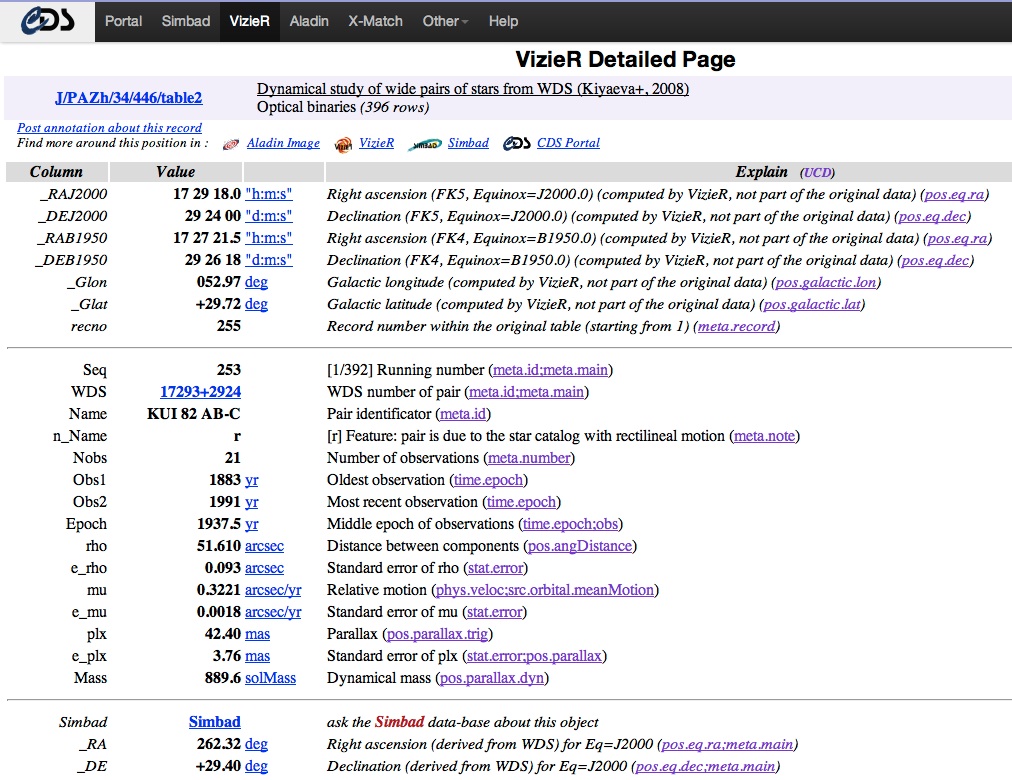
Task: Click Post annotation about this record
Action: pos(109,128)
